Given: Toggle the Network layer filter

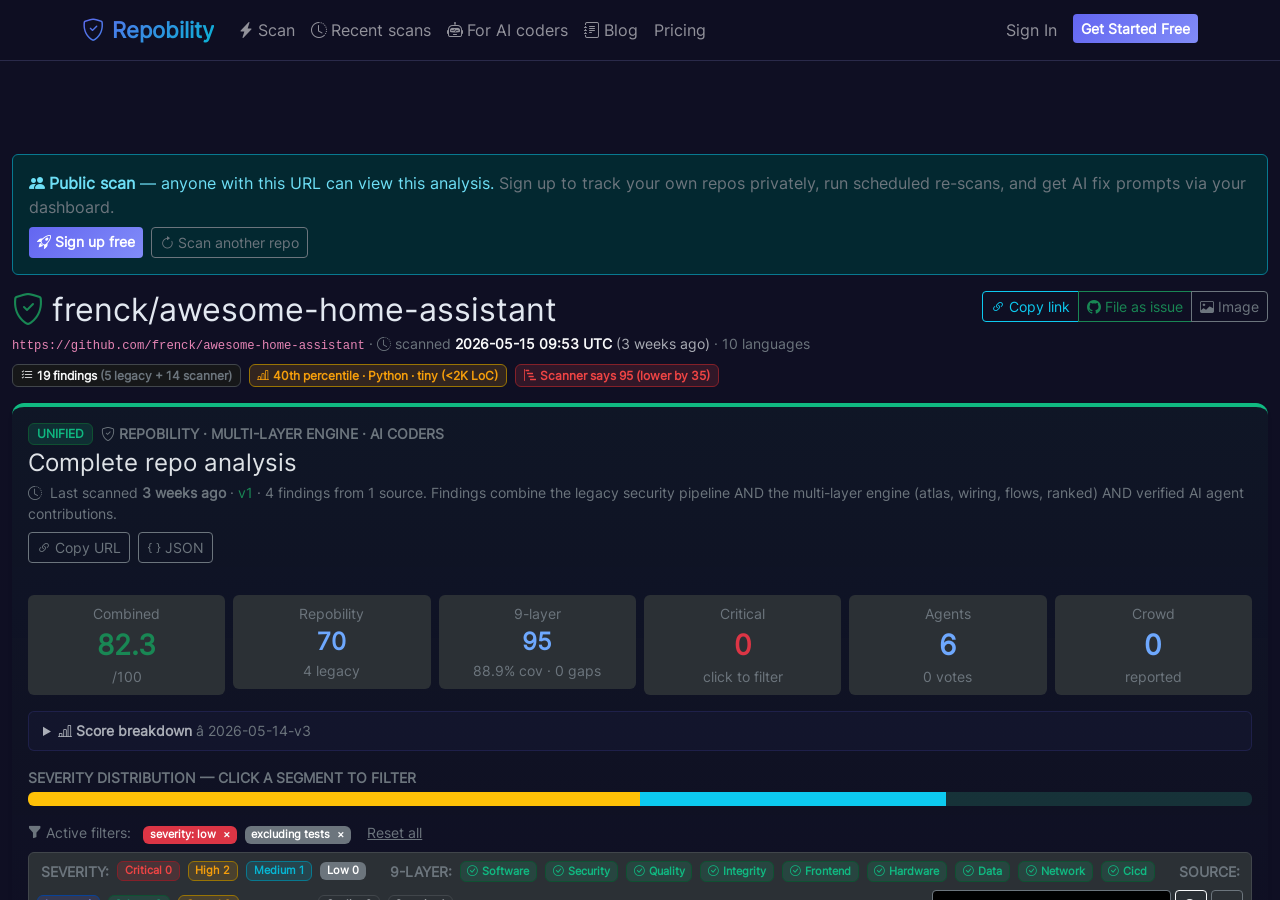Looking at the screenshot, I should click(x=1055, y=871).
